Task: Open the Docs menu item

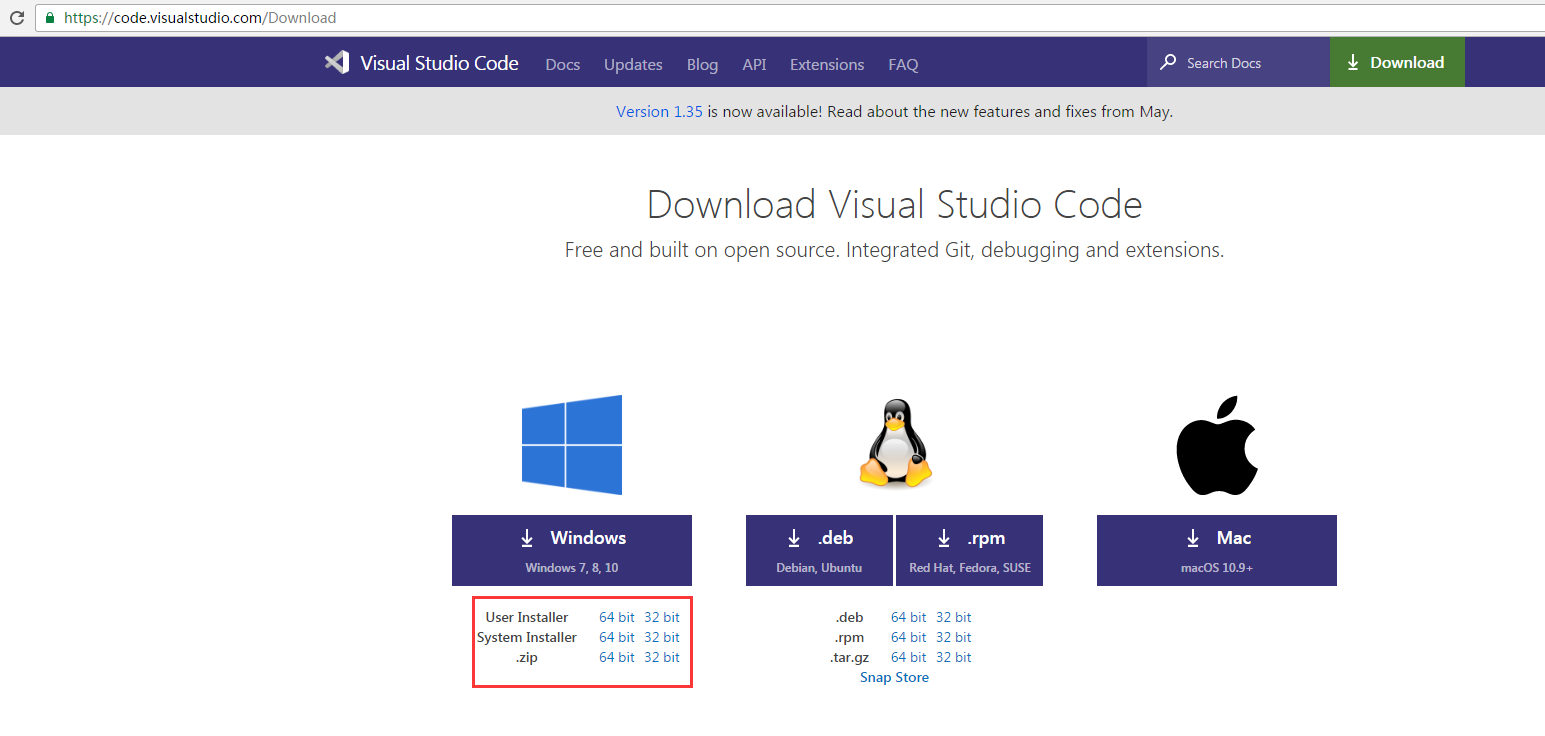Action: (x=563, y=64)
